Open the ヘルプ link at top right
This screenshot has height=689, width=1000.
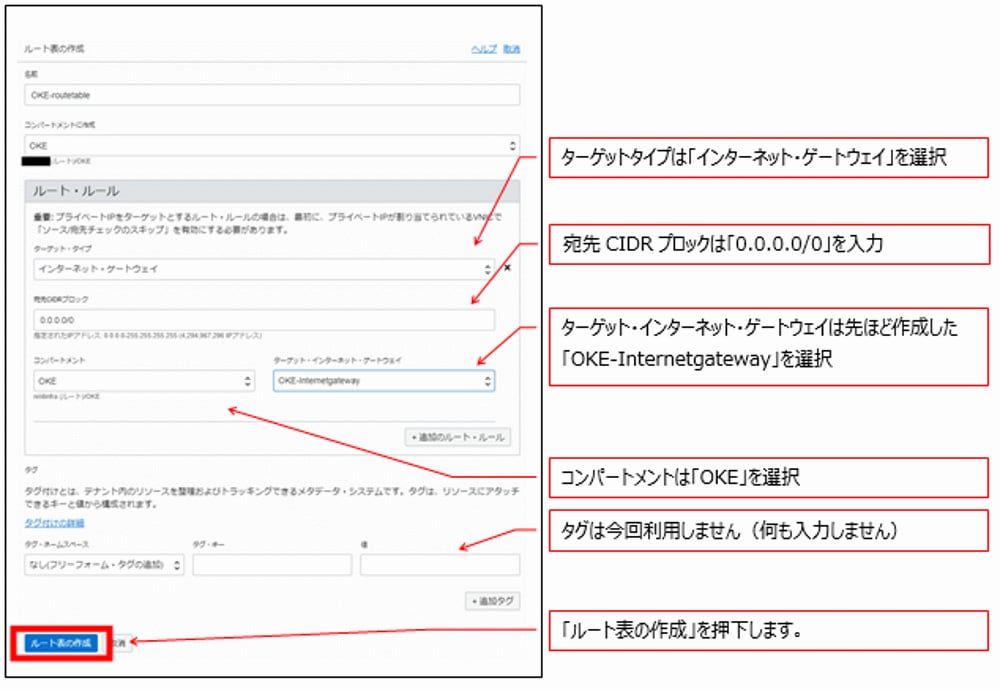coord(483,46)
